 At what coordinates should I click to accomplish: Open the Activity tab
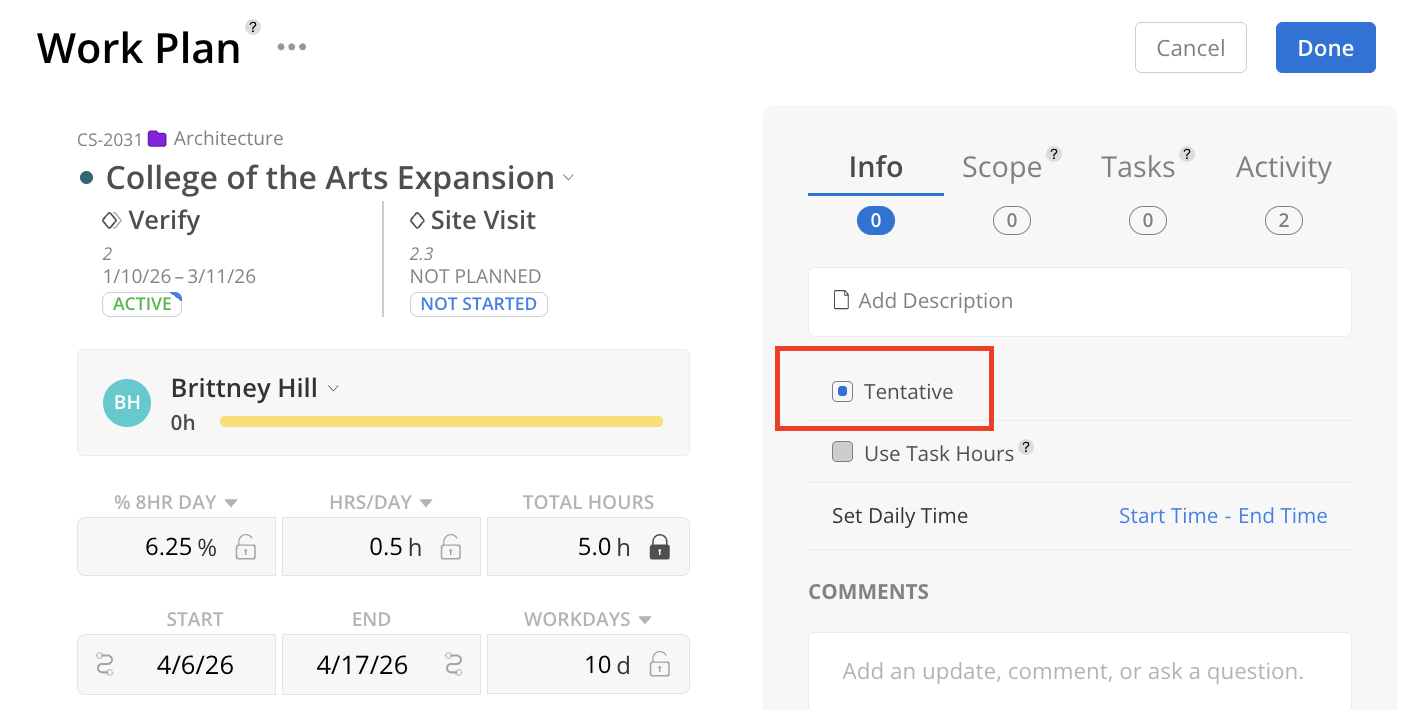coord(1283,168)
